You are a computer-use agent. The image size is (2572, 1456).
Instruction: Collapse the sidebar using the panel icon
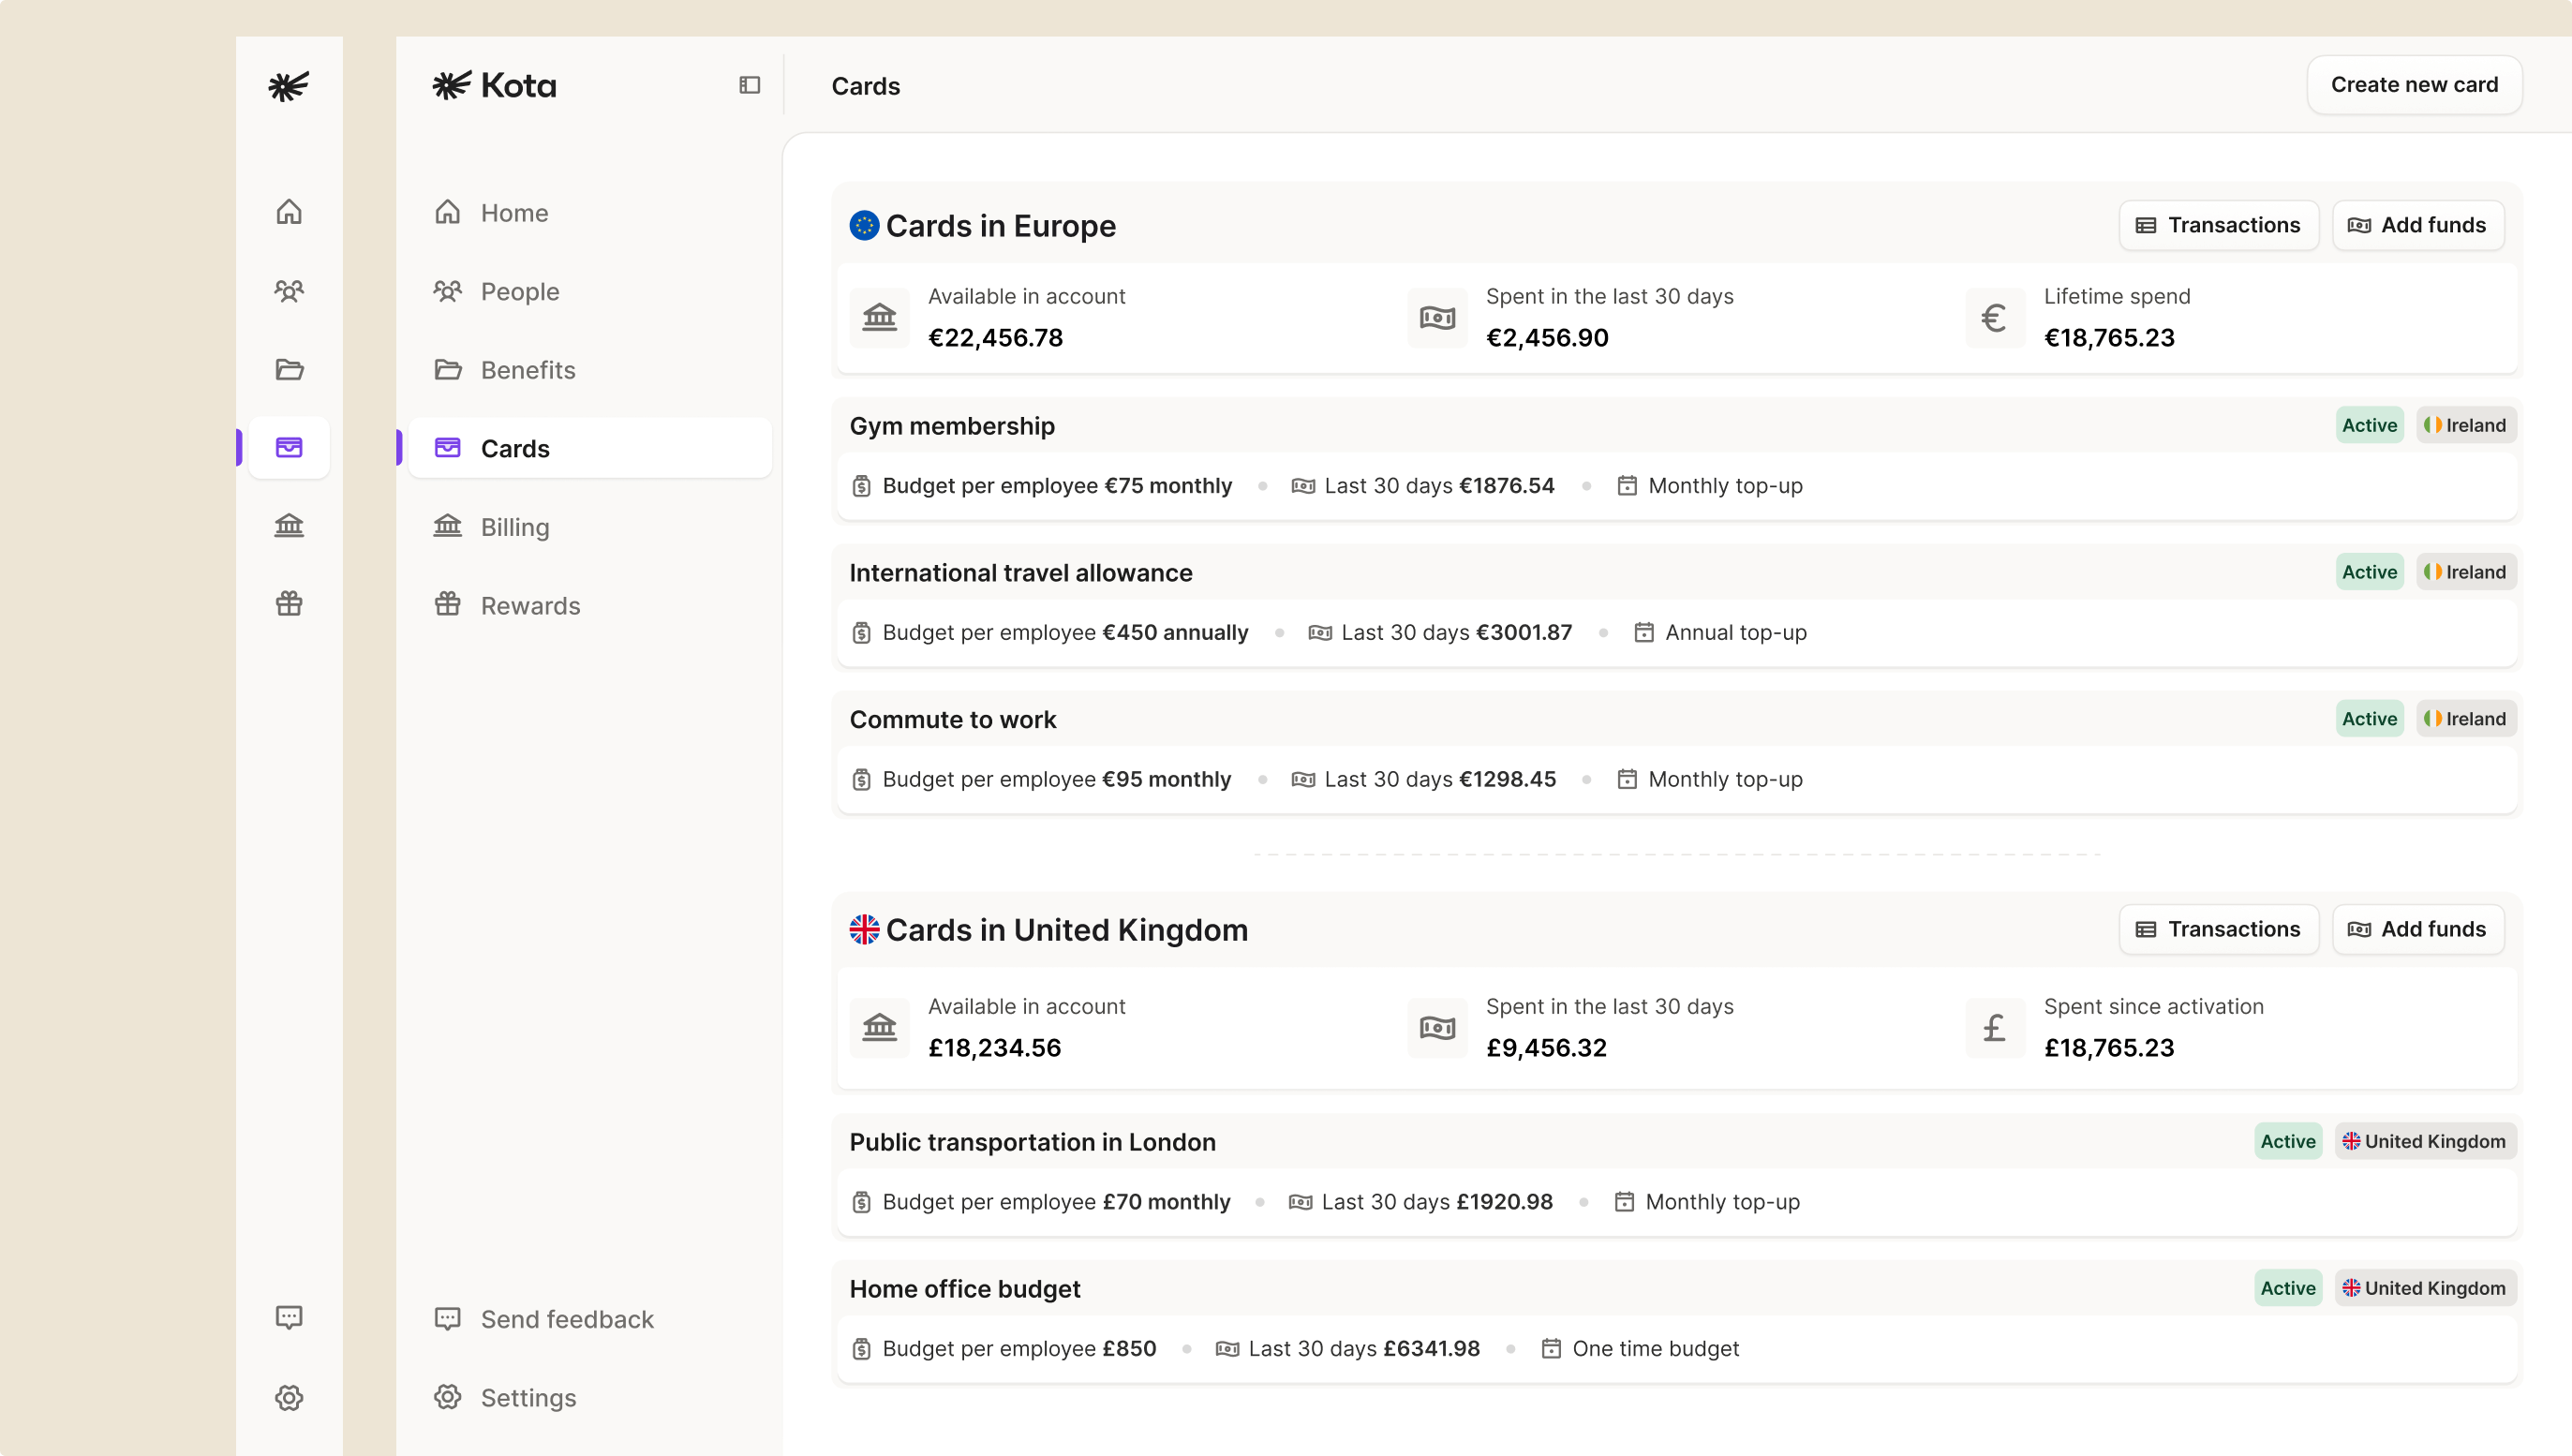pos(749,85)
